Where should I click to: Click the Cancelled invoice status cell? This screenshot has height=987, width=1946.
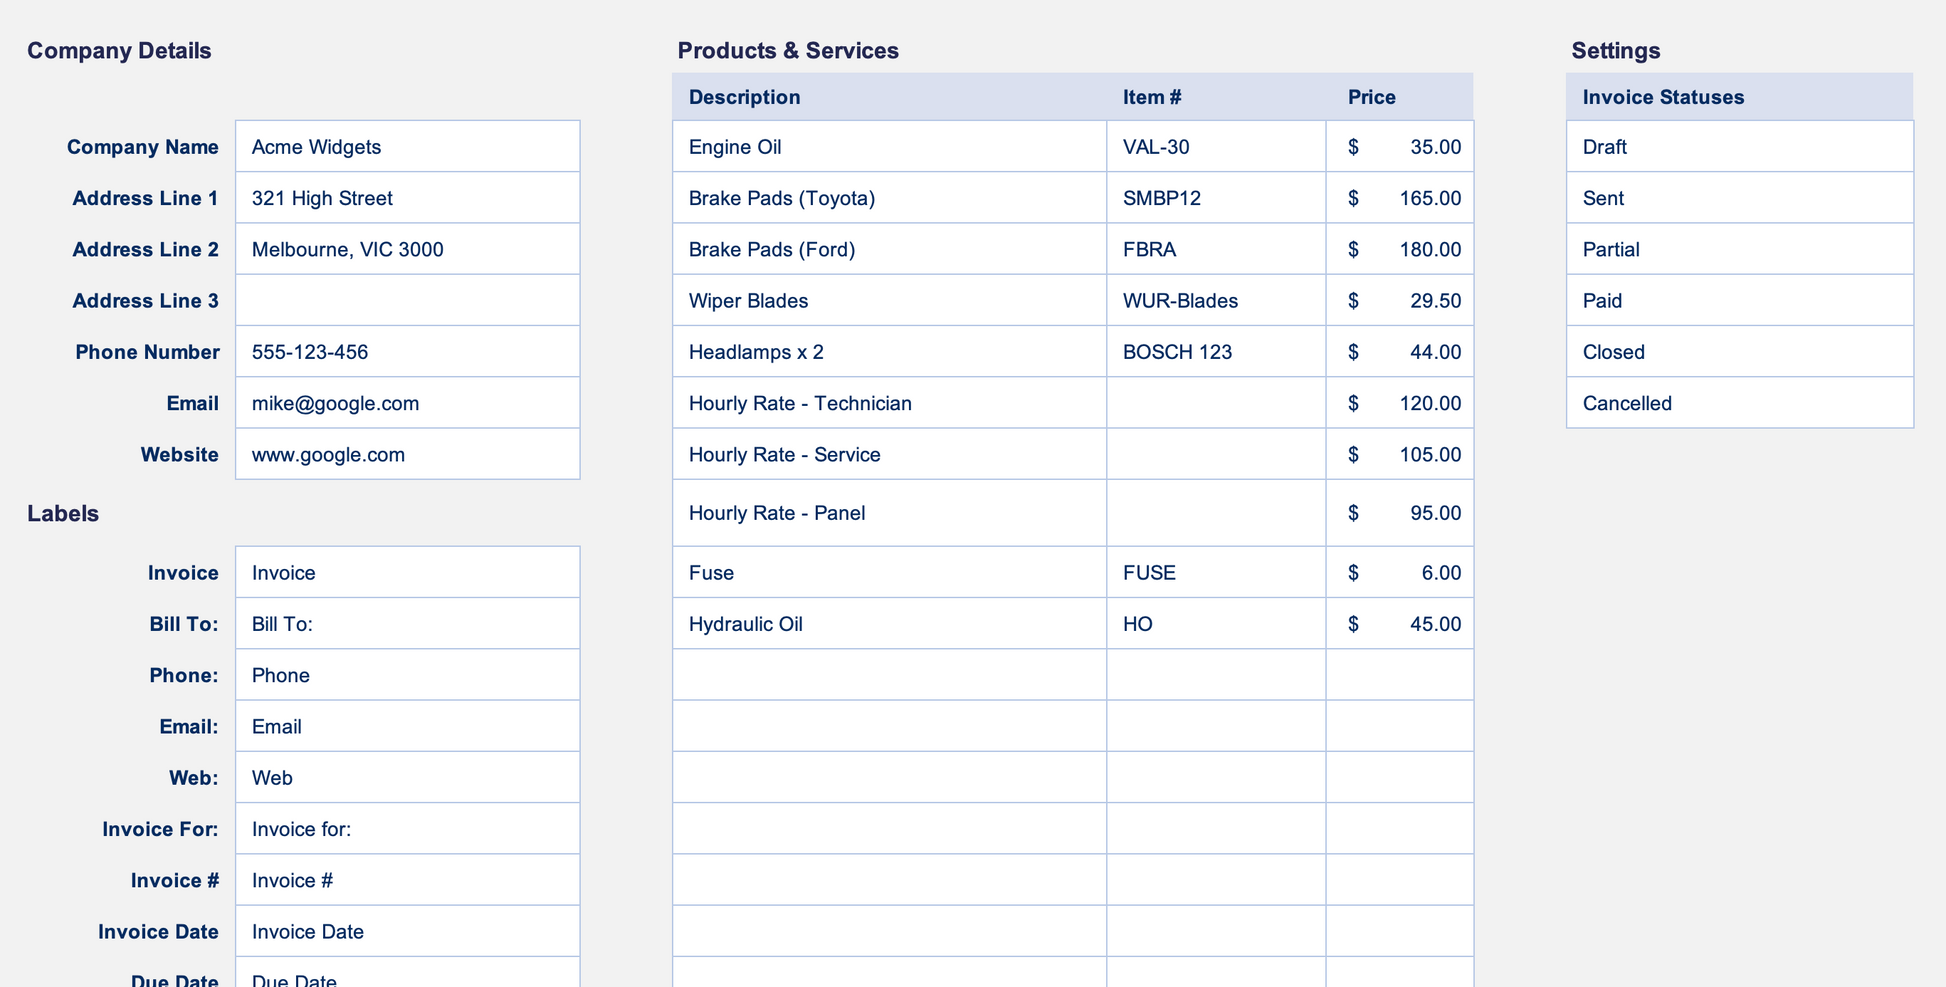coord(1739,403)
